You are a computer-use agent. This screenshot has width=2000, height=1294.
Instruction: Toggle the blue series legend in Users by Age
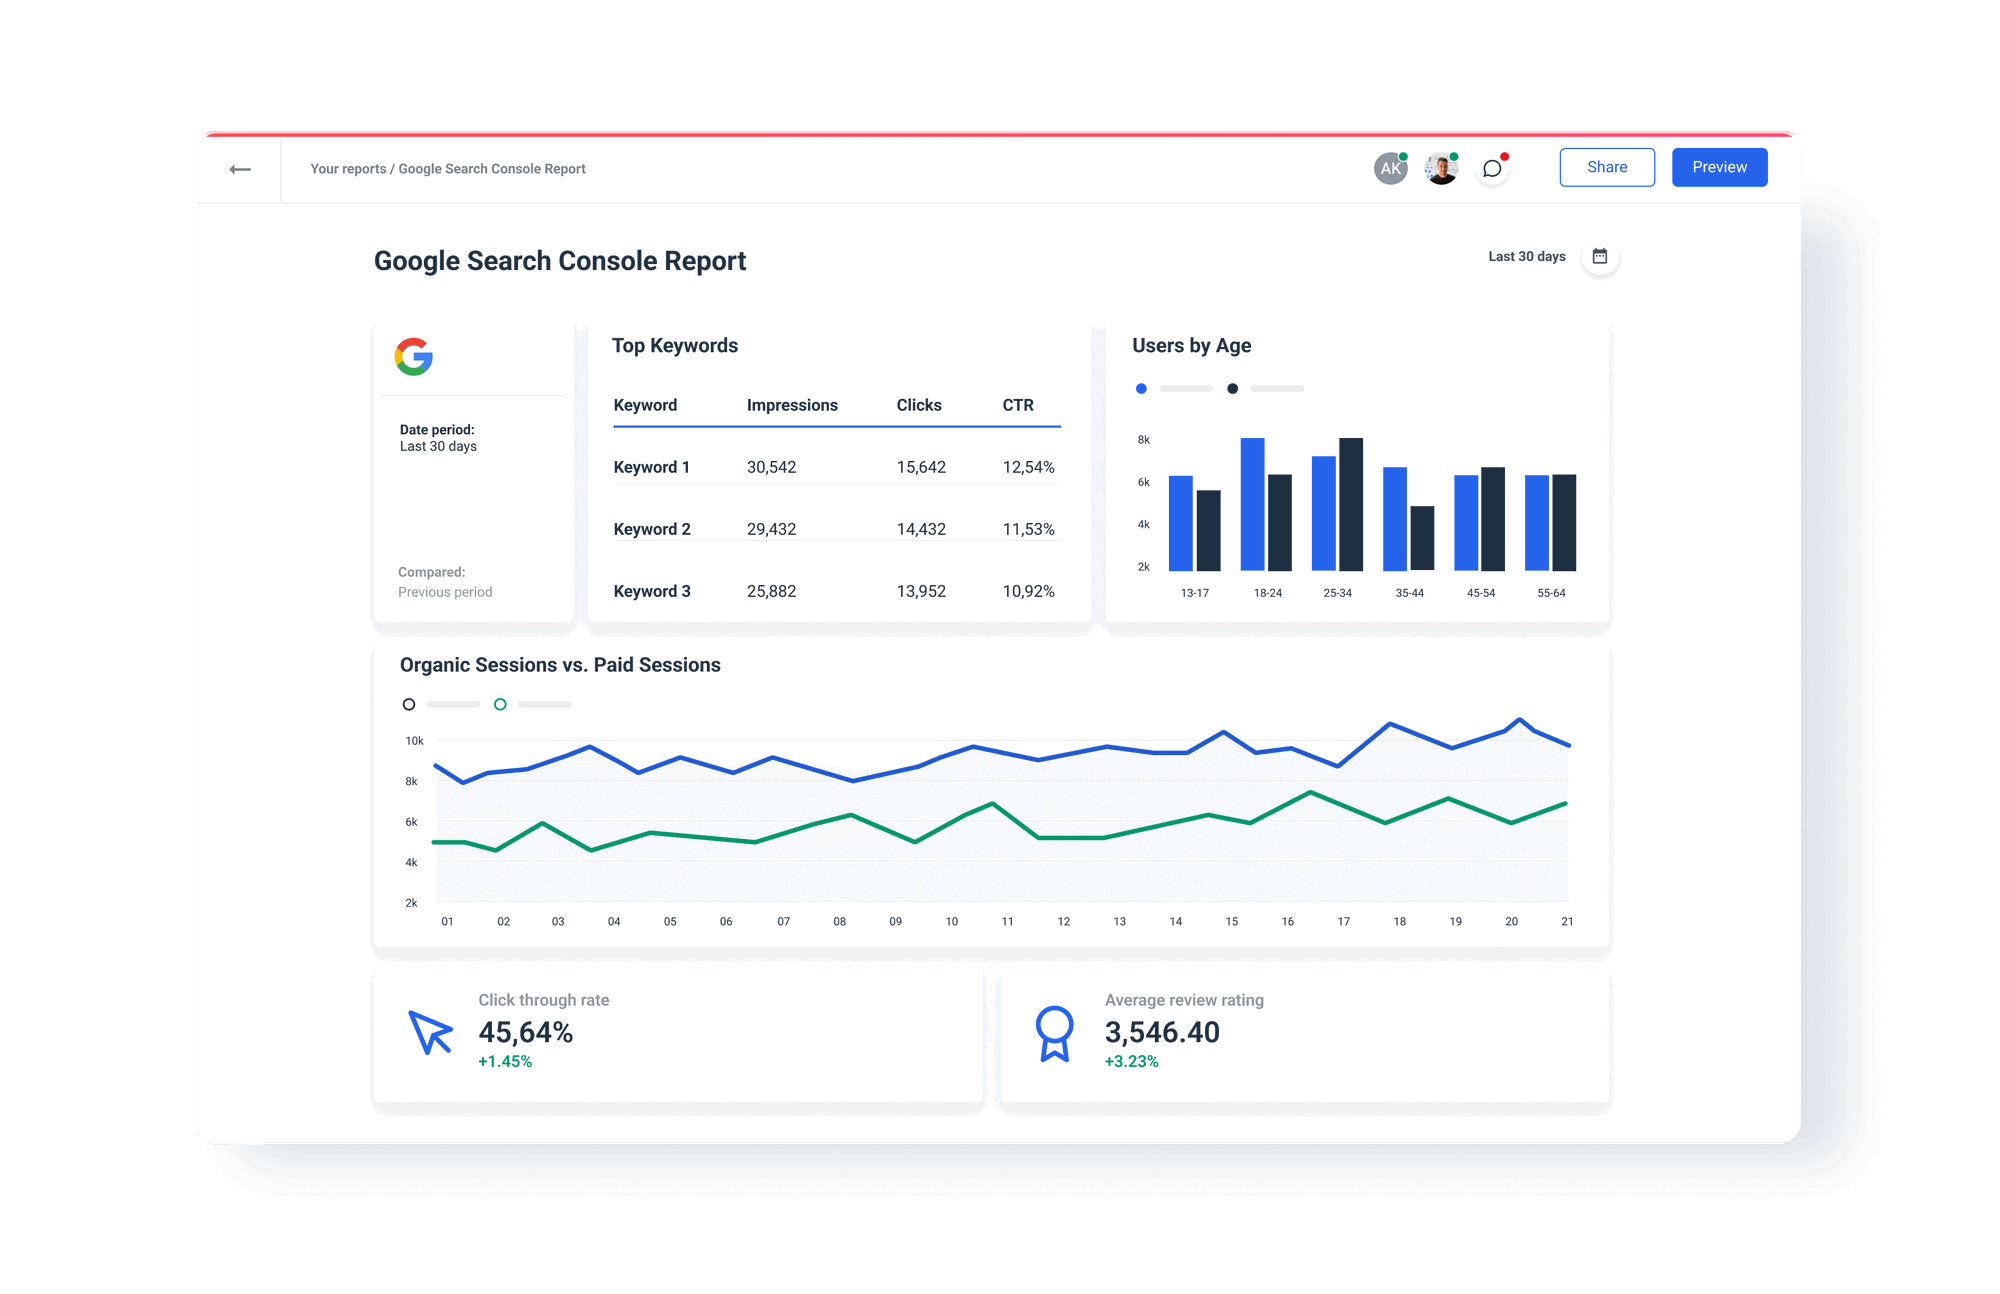[x=1141, y=388]
